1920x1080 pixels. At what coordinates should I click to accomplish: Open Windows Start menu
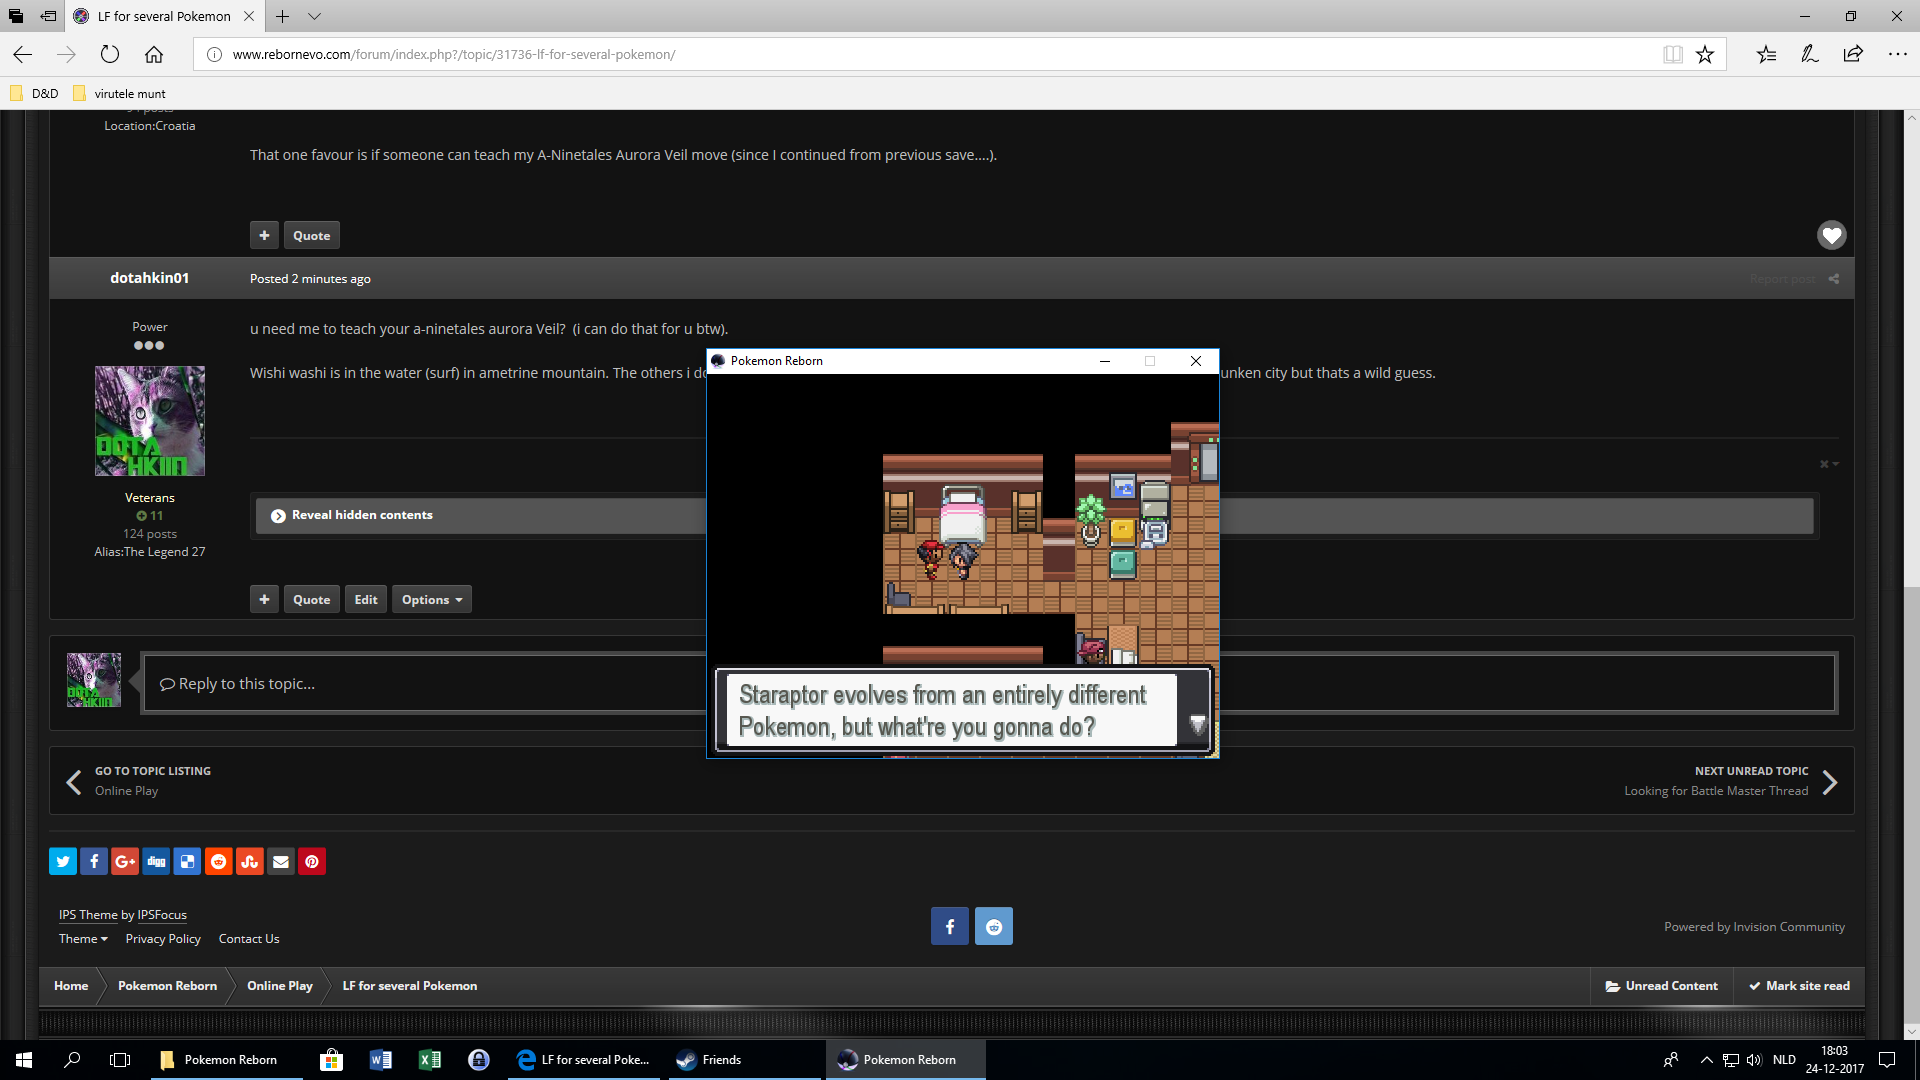(x=24, y=1060)
